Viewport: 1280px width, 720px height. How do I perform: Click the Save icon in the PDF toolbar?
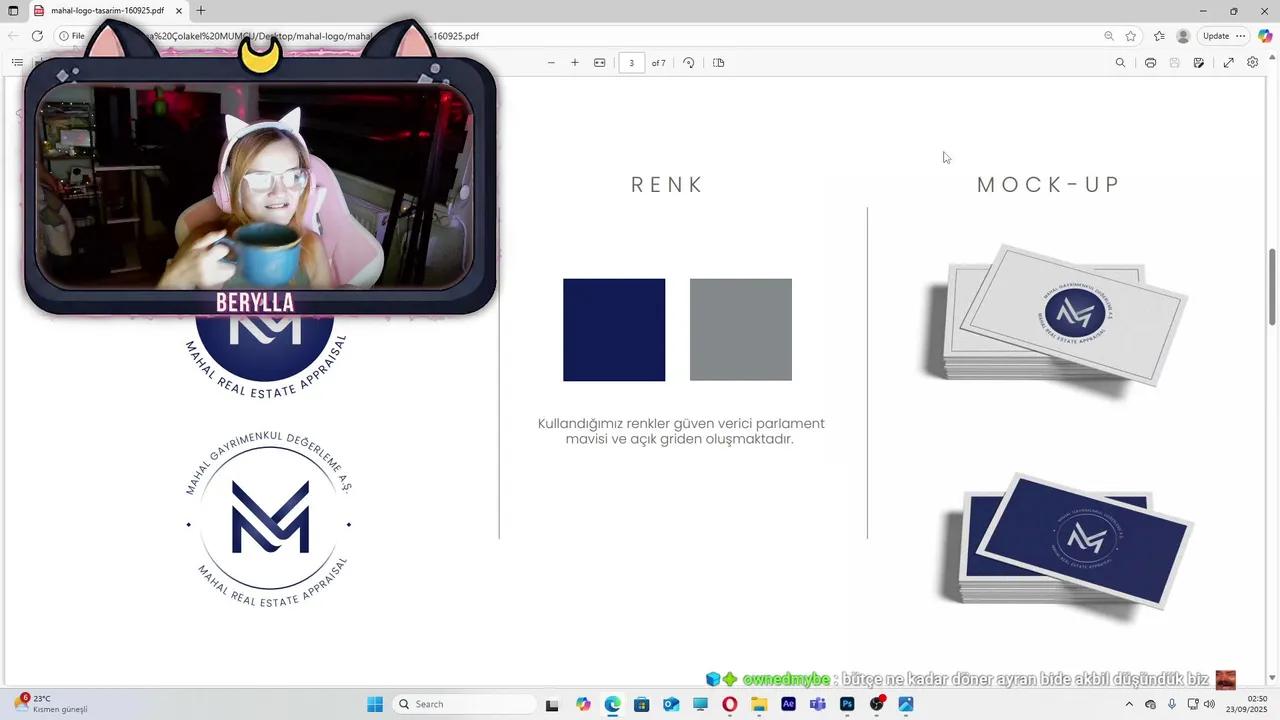coord(1175,63)
